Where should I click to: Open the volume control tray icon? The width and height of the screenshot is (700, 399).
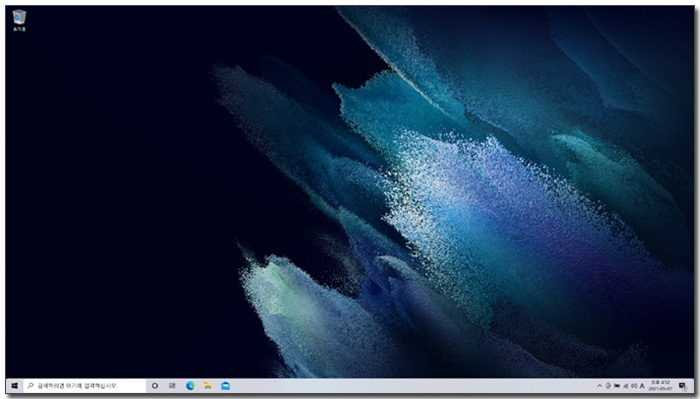tap(634, 386)
